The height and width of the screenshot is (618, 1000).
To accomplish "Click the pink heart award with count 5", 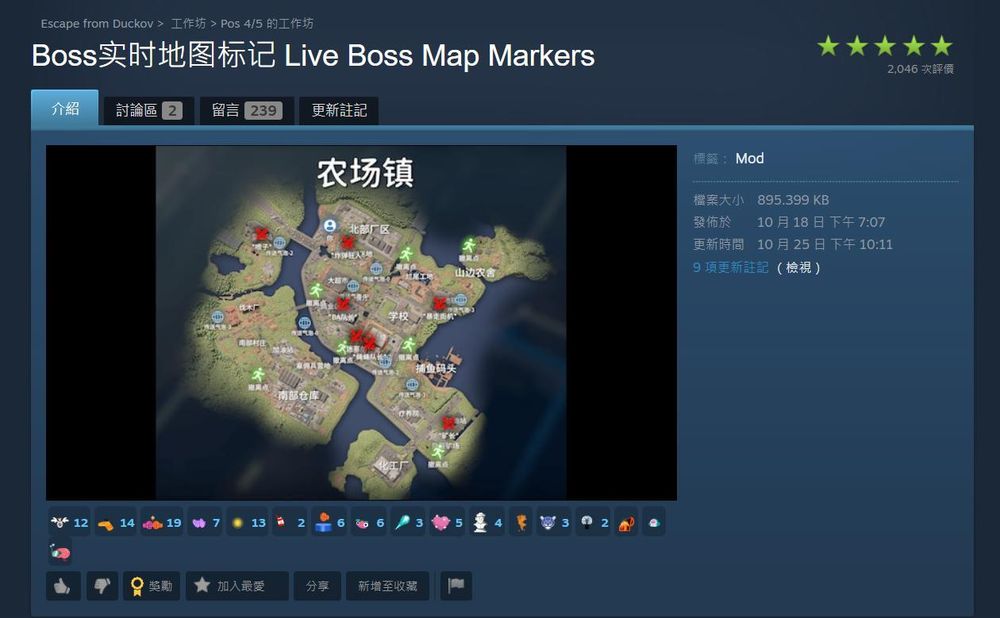I will (447, 523).
